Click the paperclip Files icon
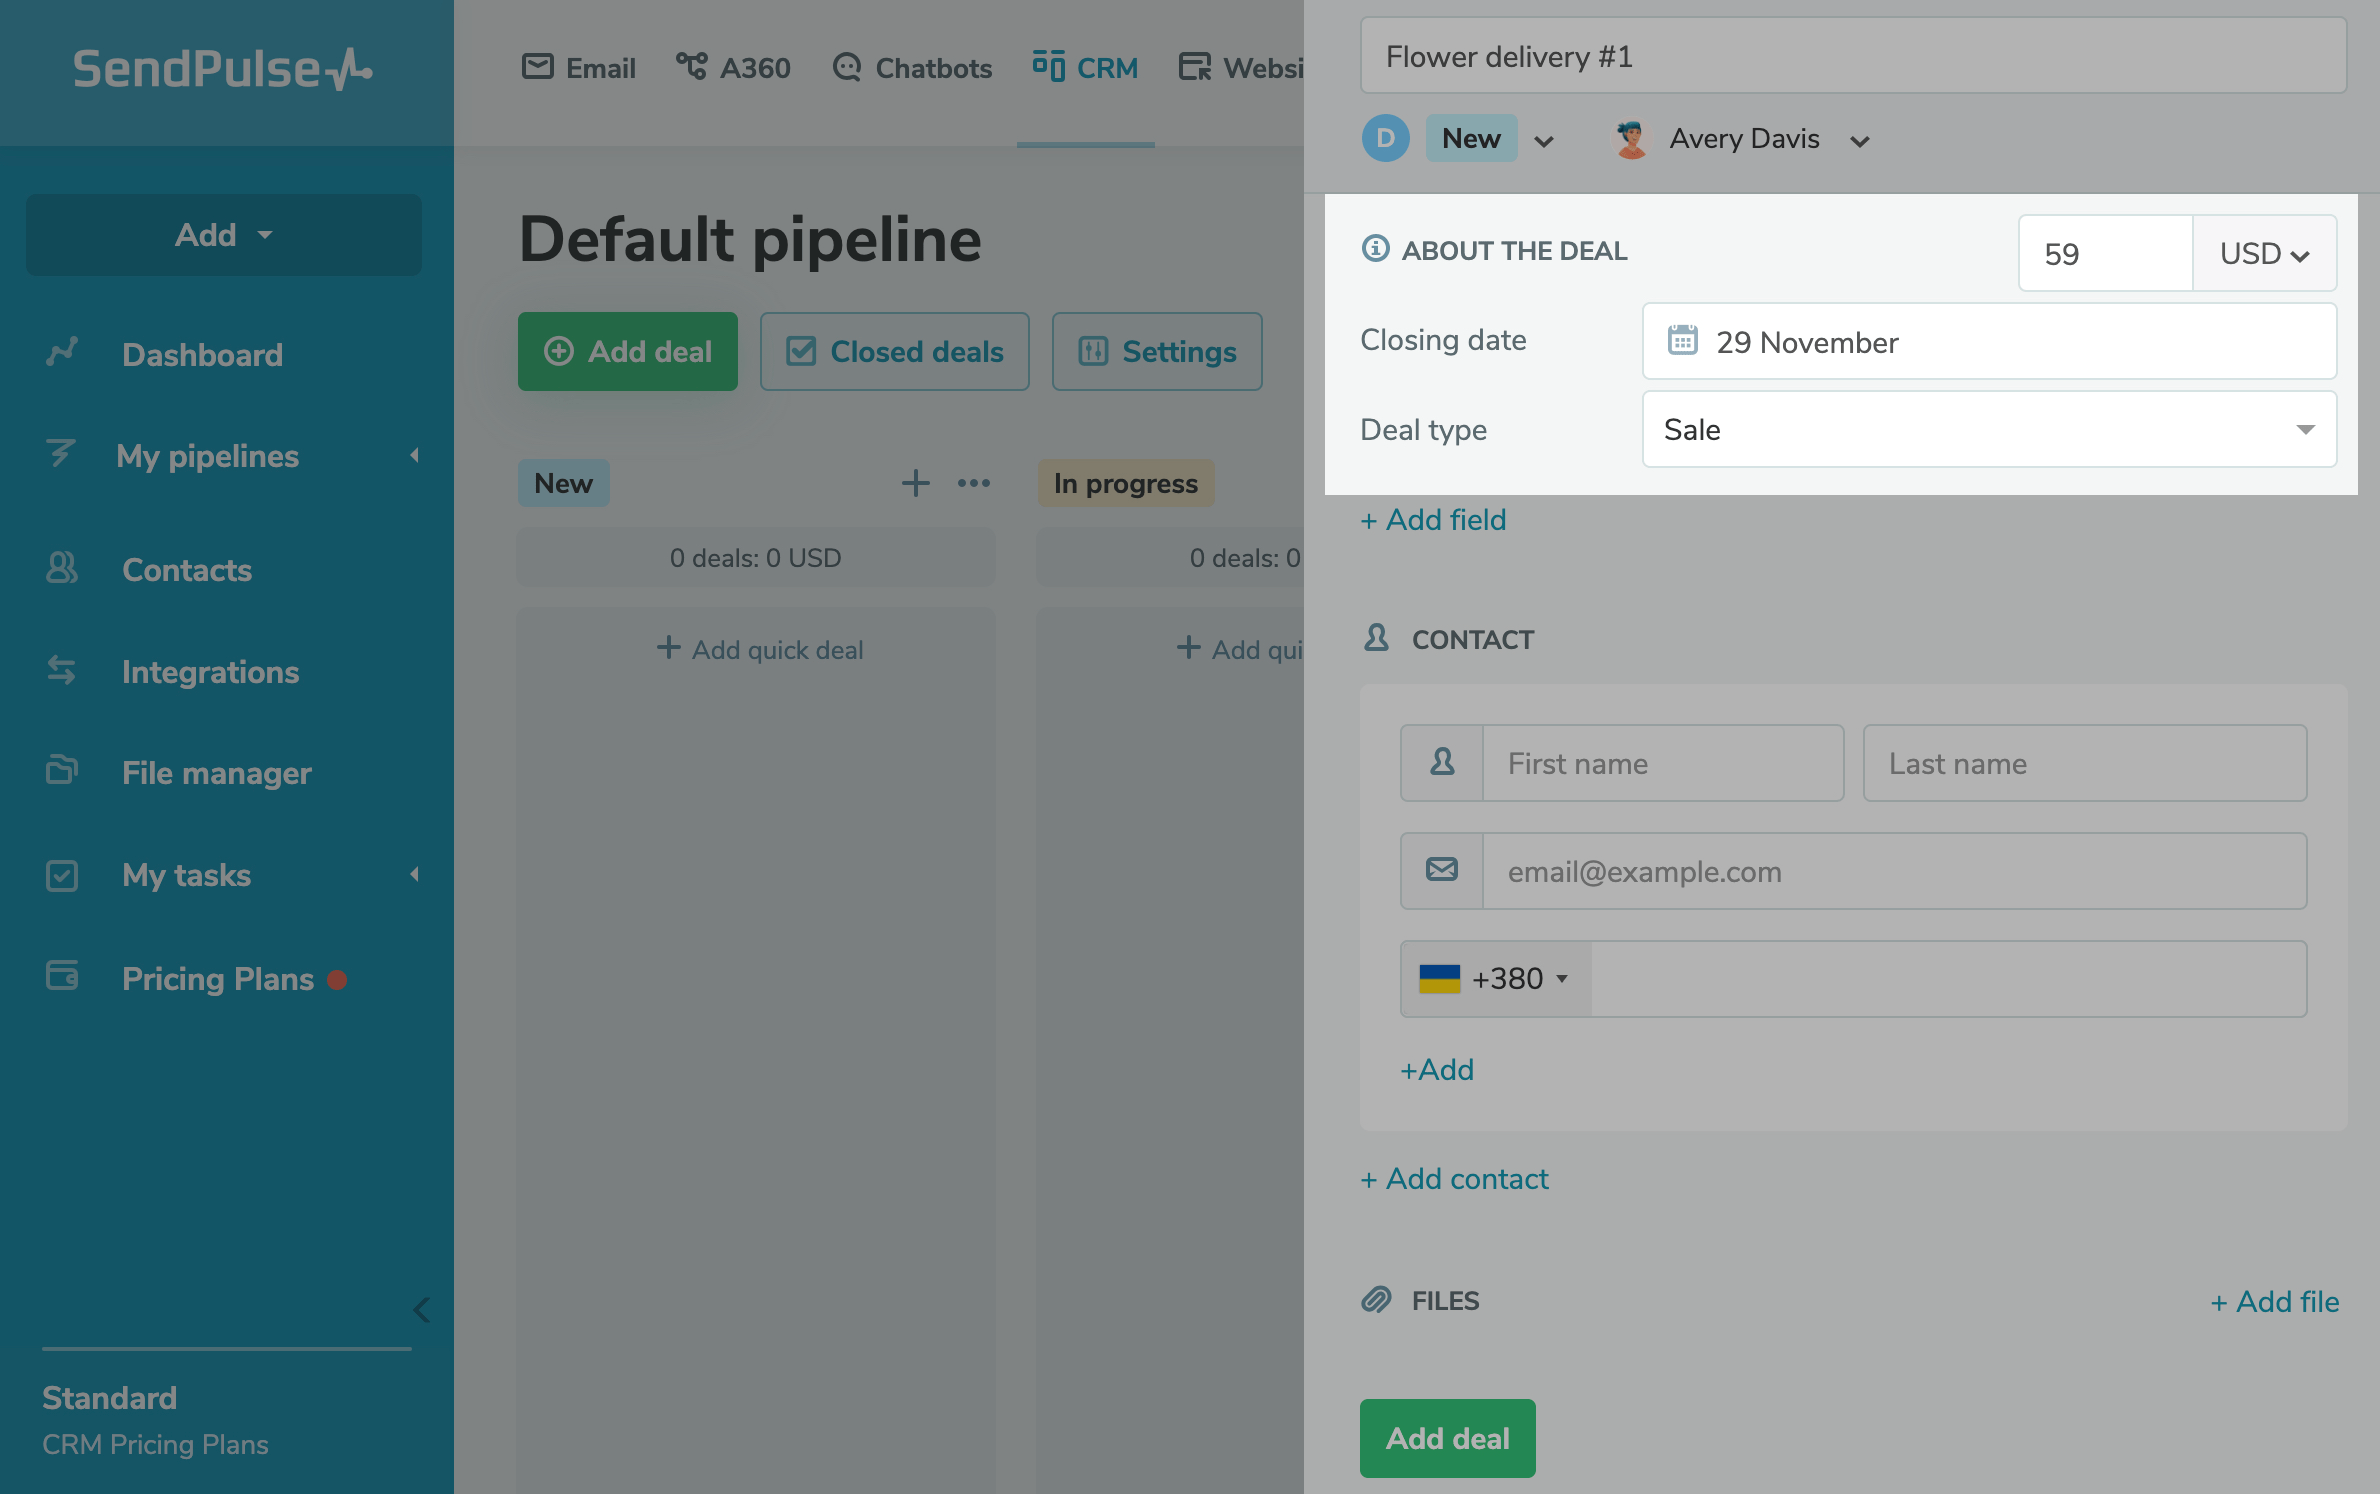Screen dimensions: 2380x1494 pyautogui.click(x=1377, y=1300)
